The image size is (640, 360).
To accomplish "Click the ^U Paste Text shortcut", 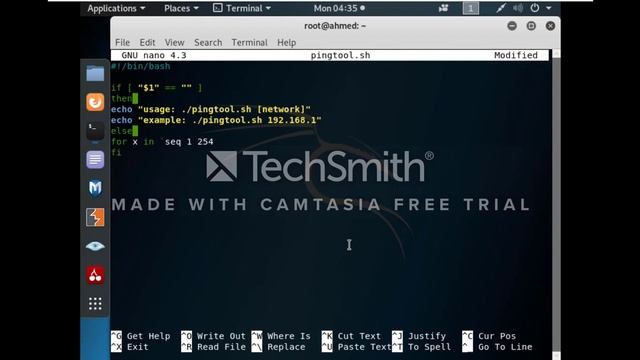I will [x=357, y=347].
